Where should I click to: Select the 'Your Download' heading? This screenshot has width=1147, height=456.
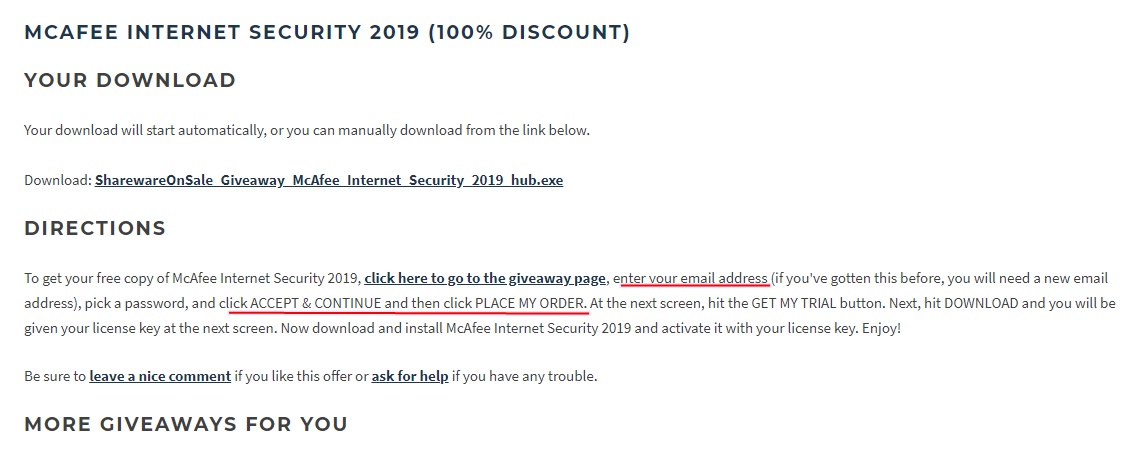(130, 80)
